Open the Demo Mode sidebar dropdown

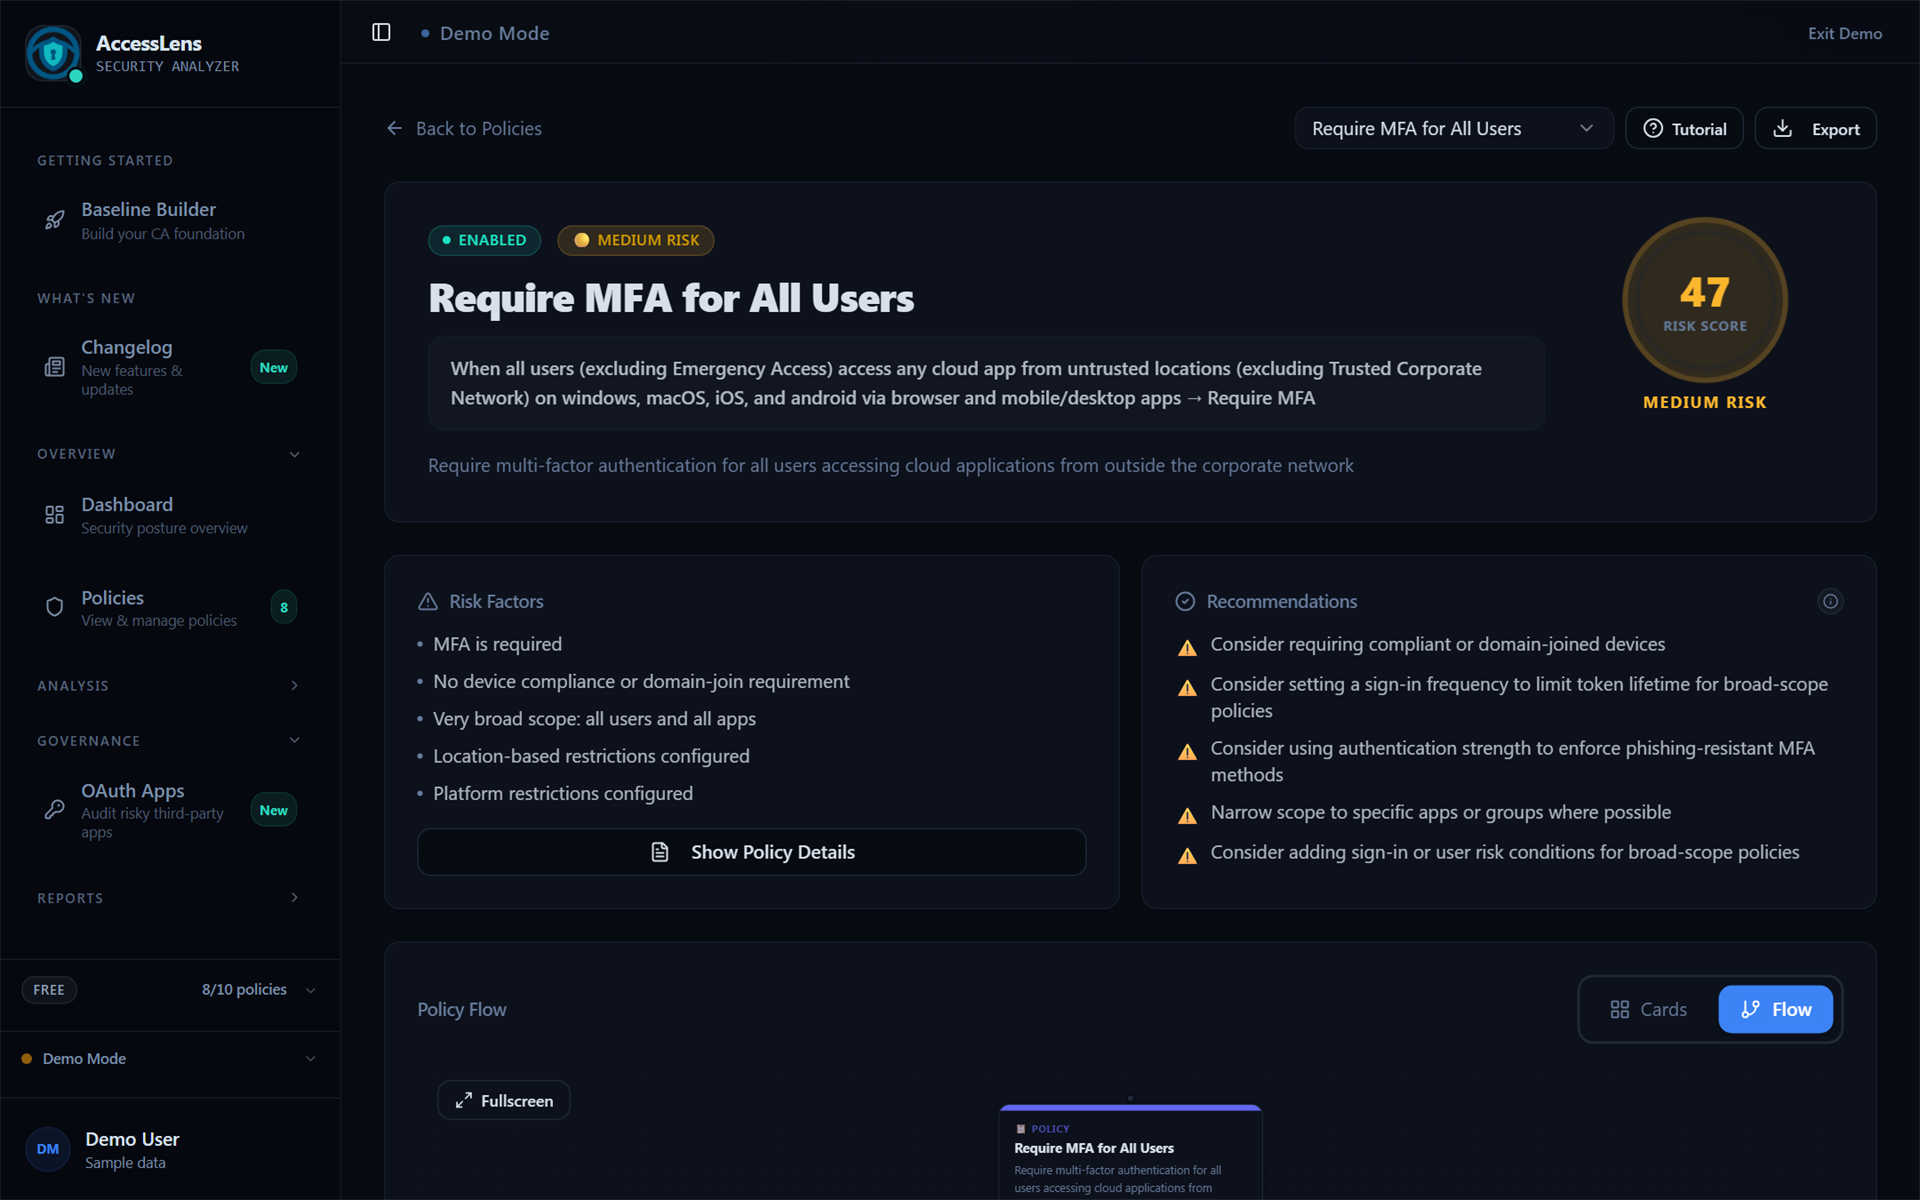pos(170,1058)
